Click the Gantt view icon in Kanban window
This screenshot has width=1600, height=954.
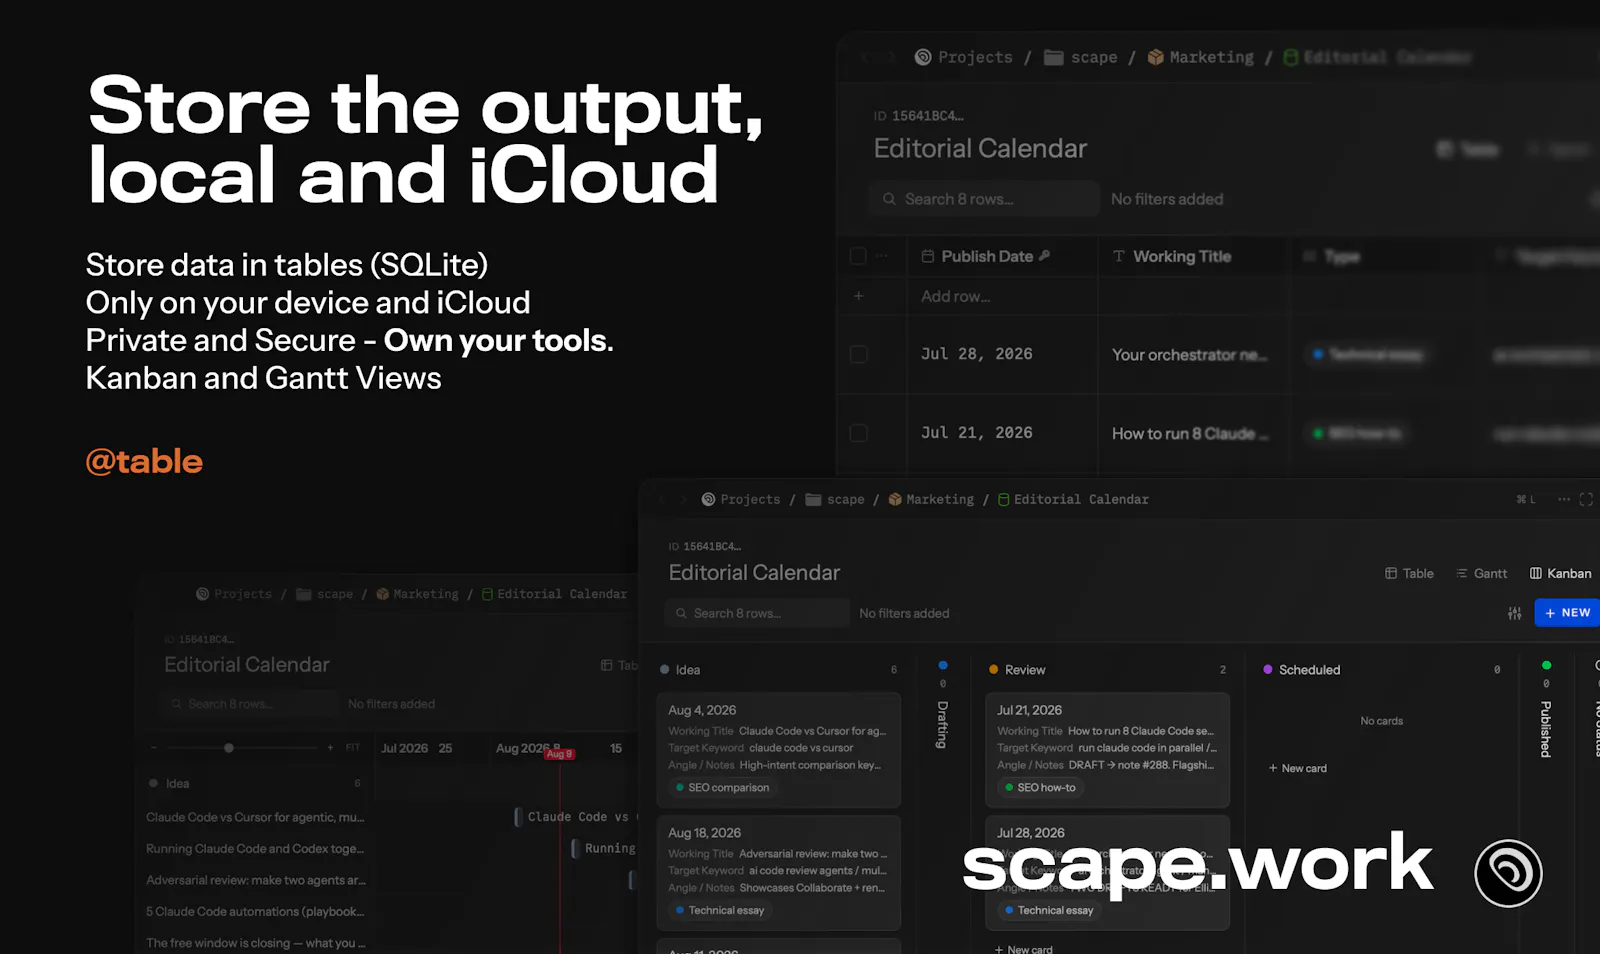coord(1462,573)
